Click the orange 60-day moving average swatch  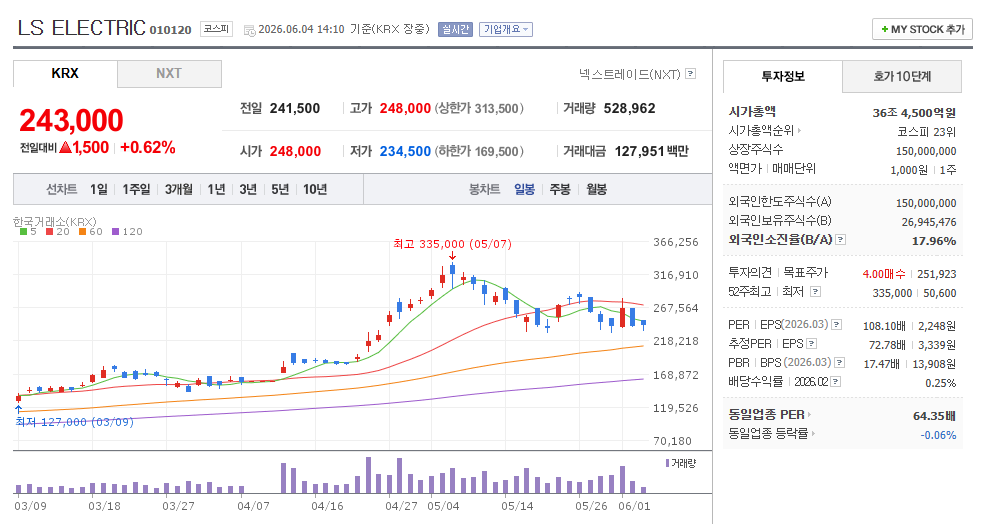coord(82,231)
